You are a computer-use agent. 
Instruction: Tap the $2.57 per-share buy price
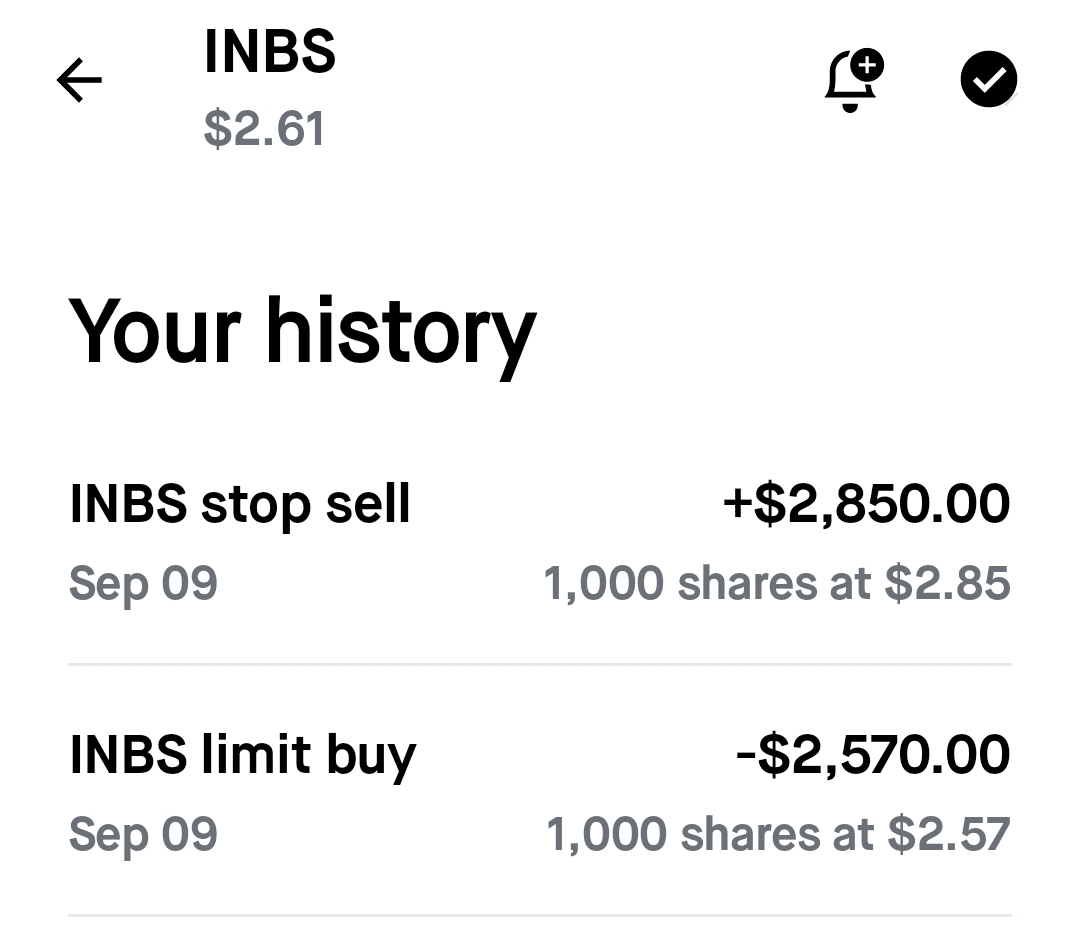[x=947, y=835]
